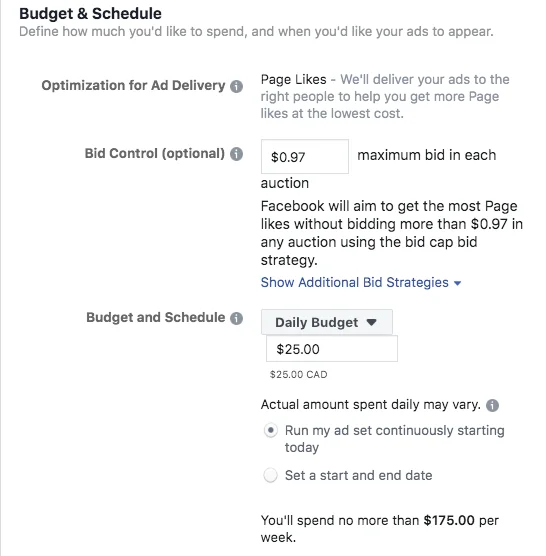Click the Budget & Schedule section heading
546x556 pixels.
(x=90, y=13)
